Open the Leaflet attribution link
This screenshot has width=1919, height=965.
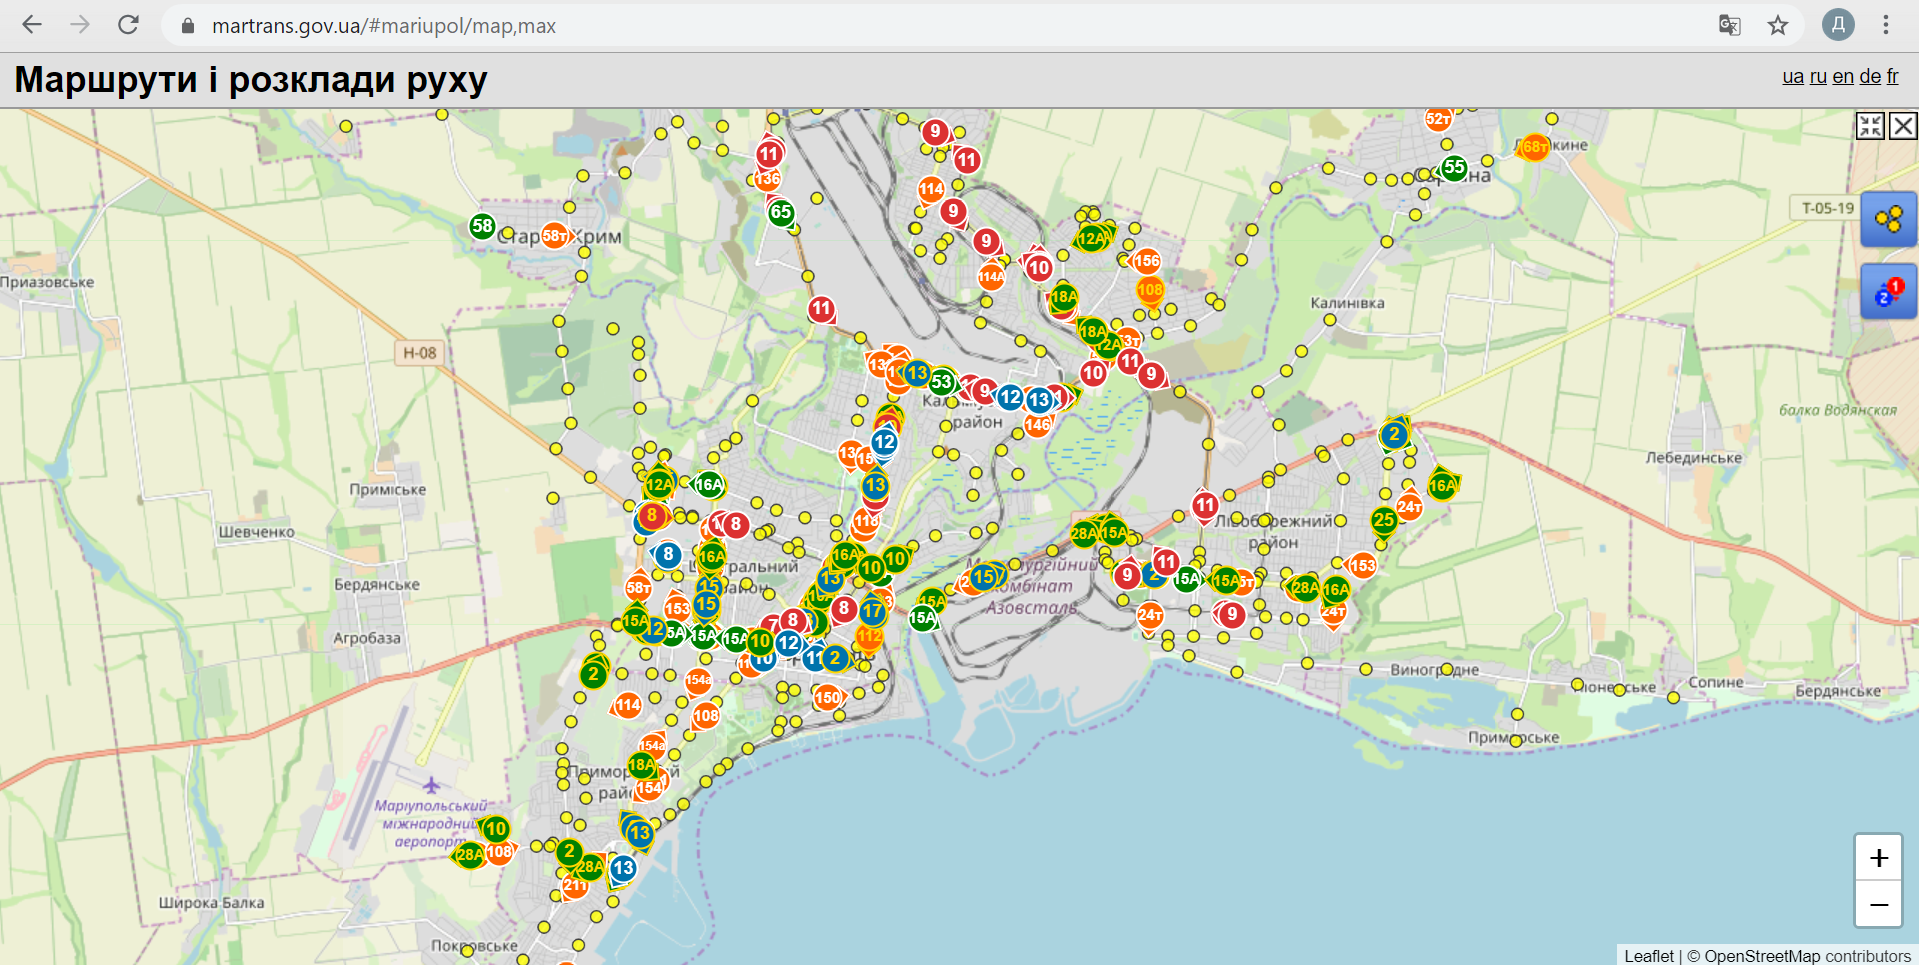[x=1648, y=956]
